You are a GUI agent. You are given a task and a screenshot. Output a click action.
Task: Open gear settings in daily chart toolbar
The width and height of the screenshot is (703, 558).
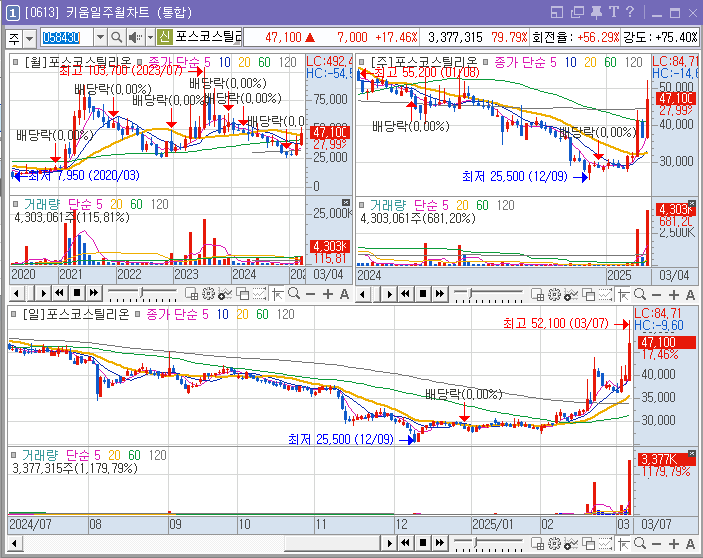coord(555,544)
